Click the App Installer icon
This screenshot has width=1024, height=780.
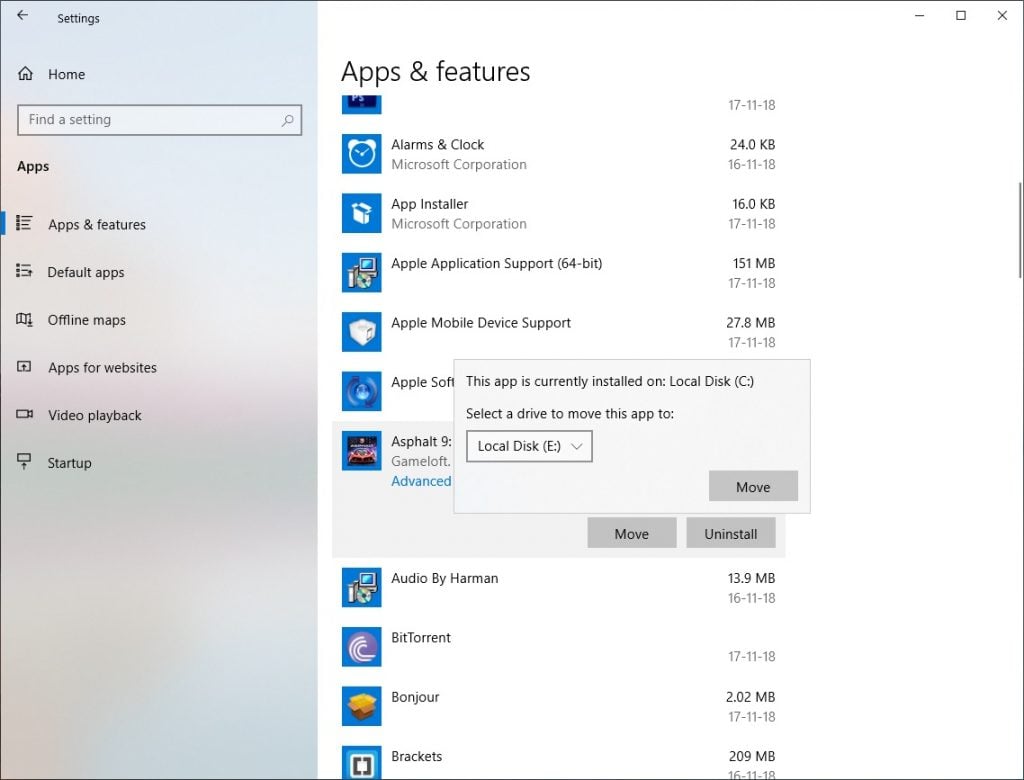tap(361, 213)
